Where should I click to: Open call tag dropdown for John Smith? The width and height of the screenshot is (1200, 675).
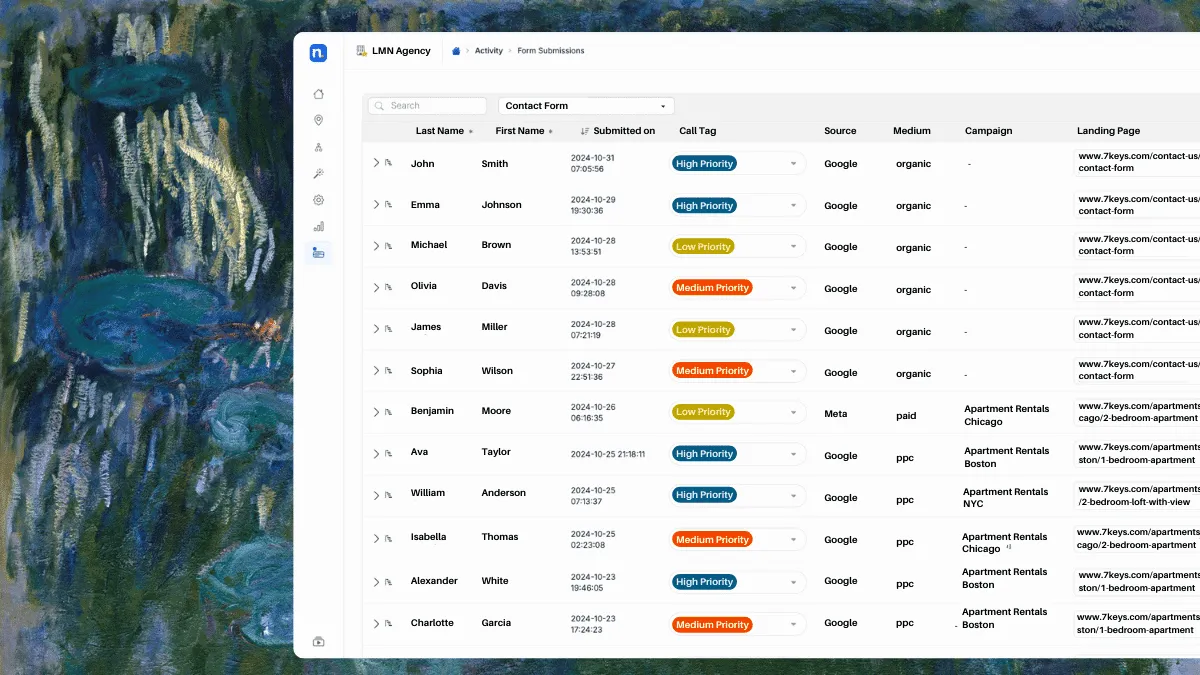tap(738, 164)
